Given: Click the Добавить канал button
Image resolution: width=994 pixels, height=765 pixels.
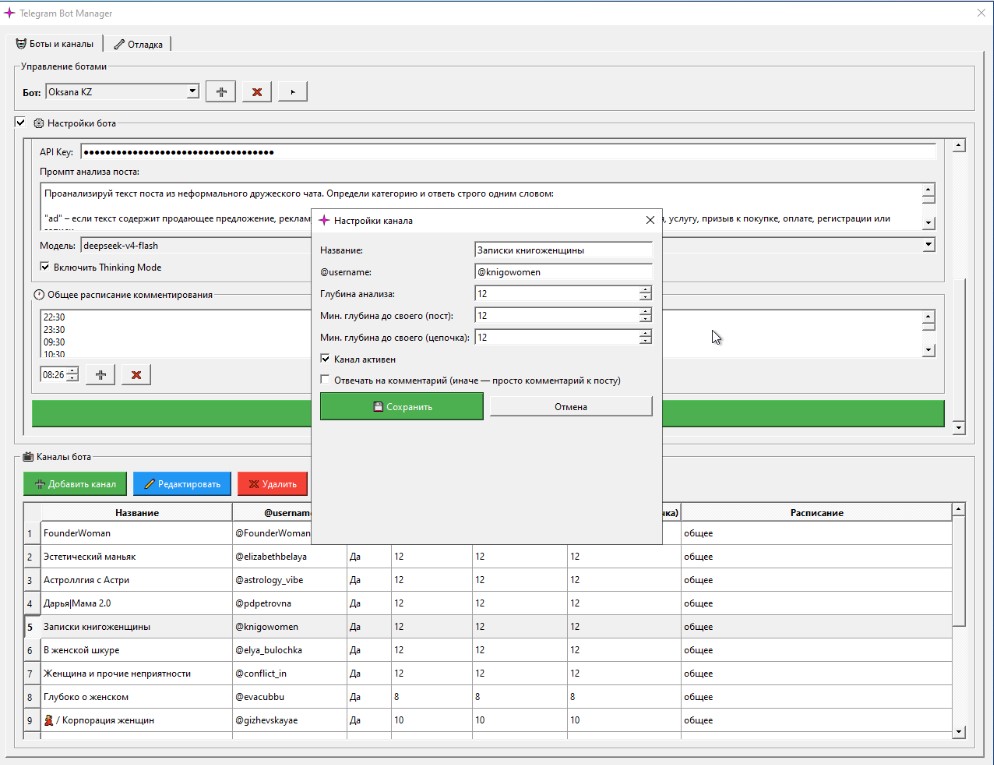Looking at the screenshot, I should [75, 484].
